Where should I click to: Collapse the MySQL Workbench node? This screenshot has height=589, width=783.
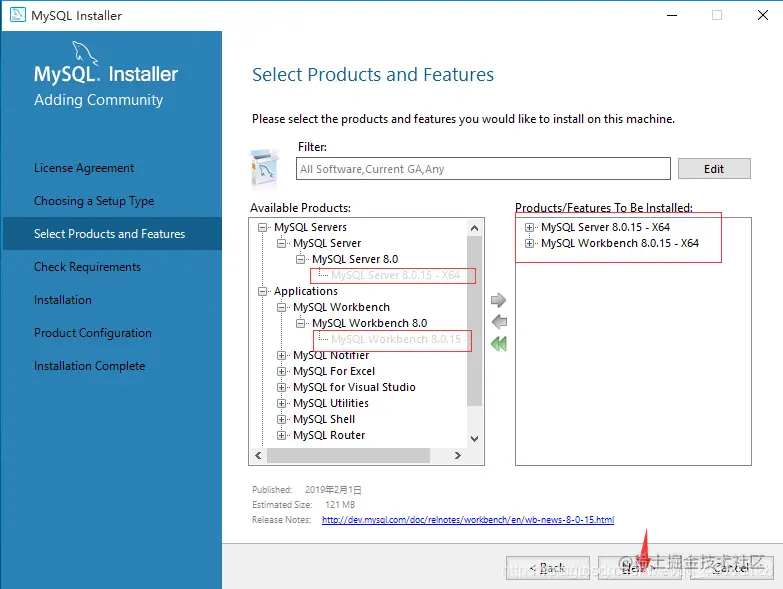pos(281,307)
